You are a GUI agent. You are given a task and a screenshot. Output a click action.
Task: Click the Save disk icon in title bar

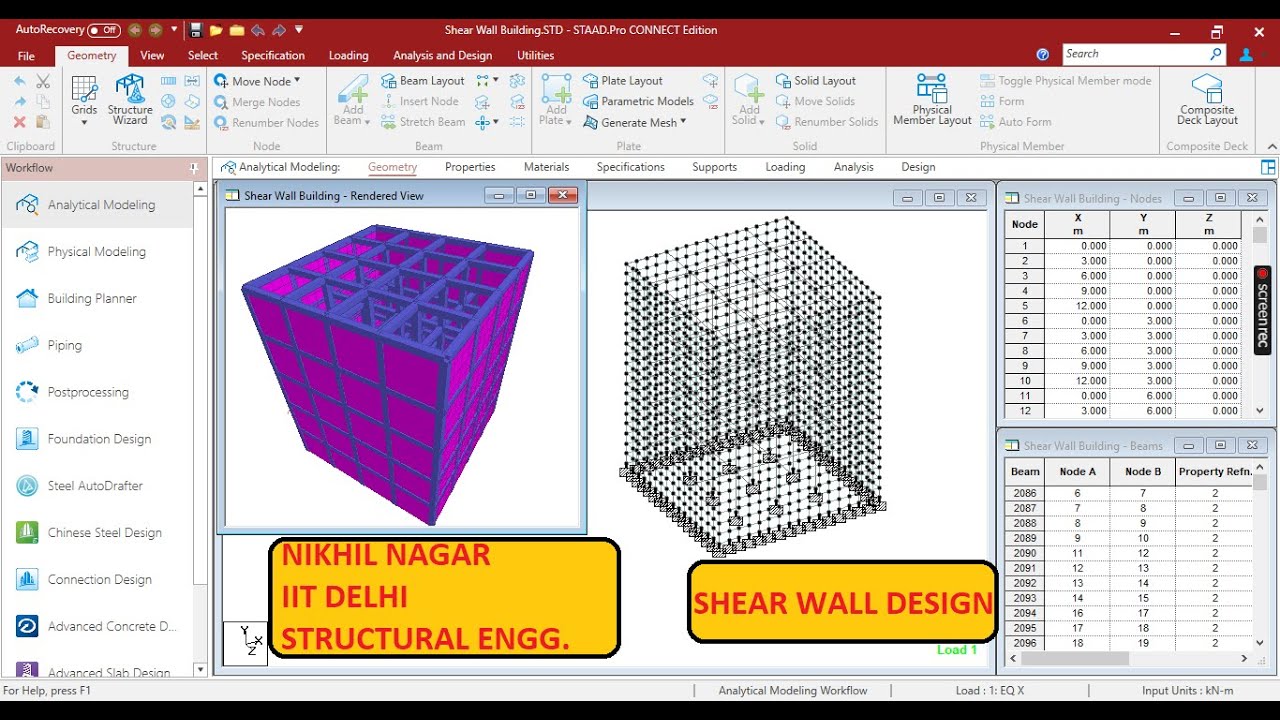pyautogui.click(x=196, y=30)
